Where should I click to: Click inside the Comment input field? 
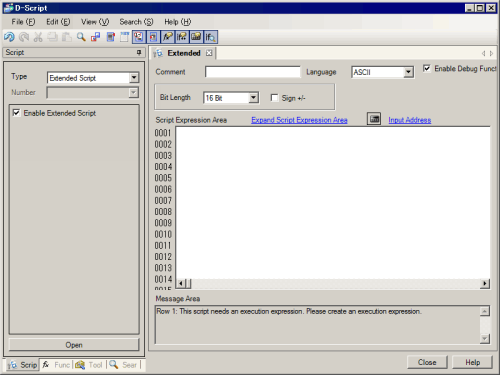(x=253, y=72)
